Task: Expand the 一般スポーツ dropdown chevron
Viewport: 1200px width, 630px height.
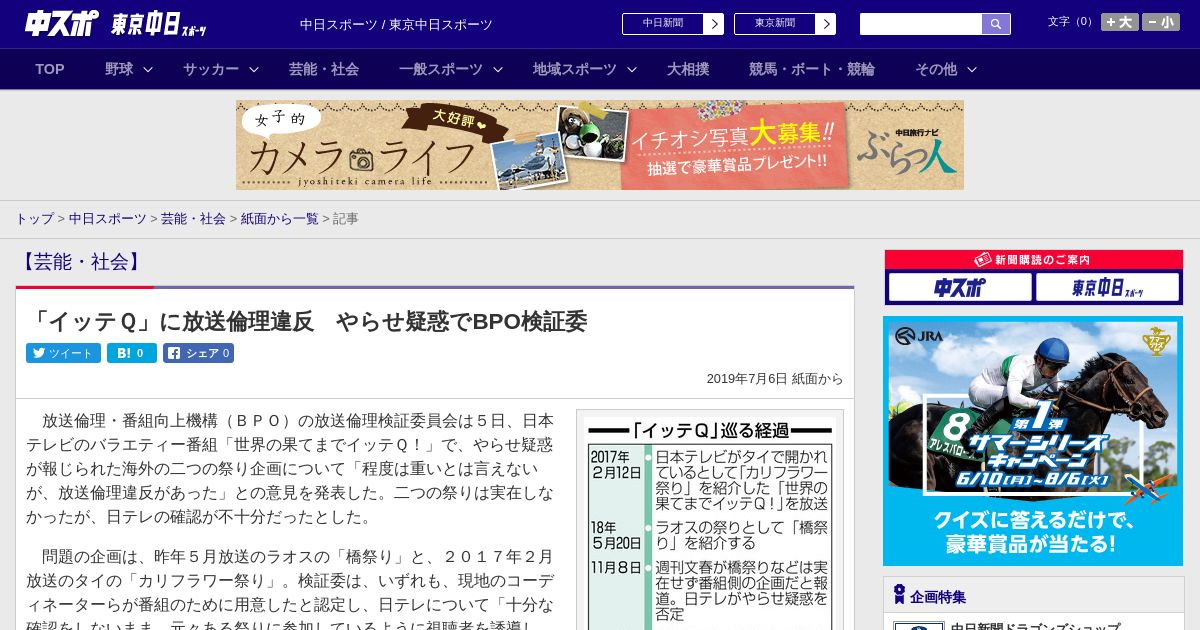Action: [498, 70]
